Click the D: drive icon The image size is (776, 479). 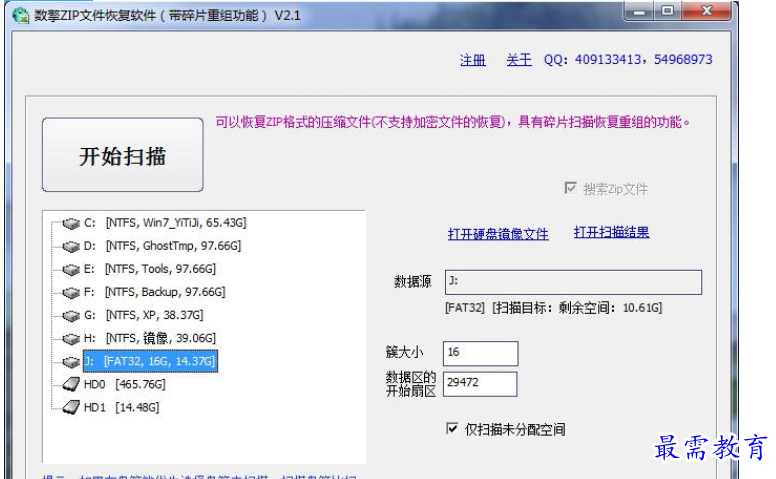71,246
